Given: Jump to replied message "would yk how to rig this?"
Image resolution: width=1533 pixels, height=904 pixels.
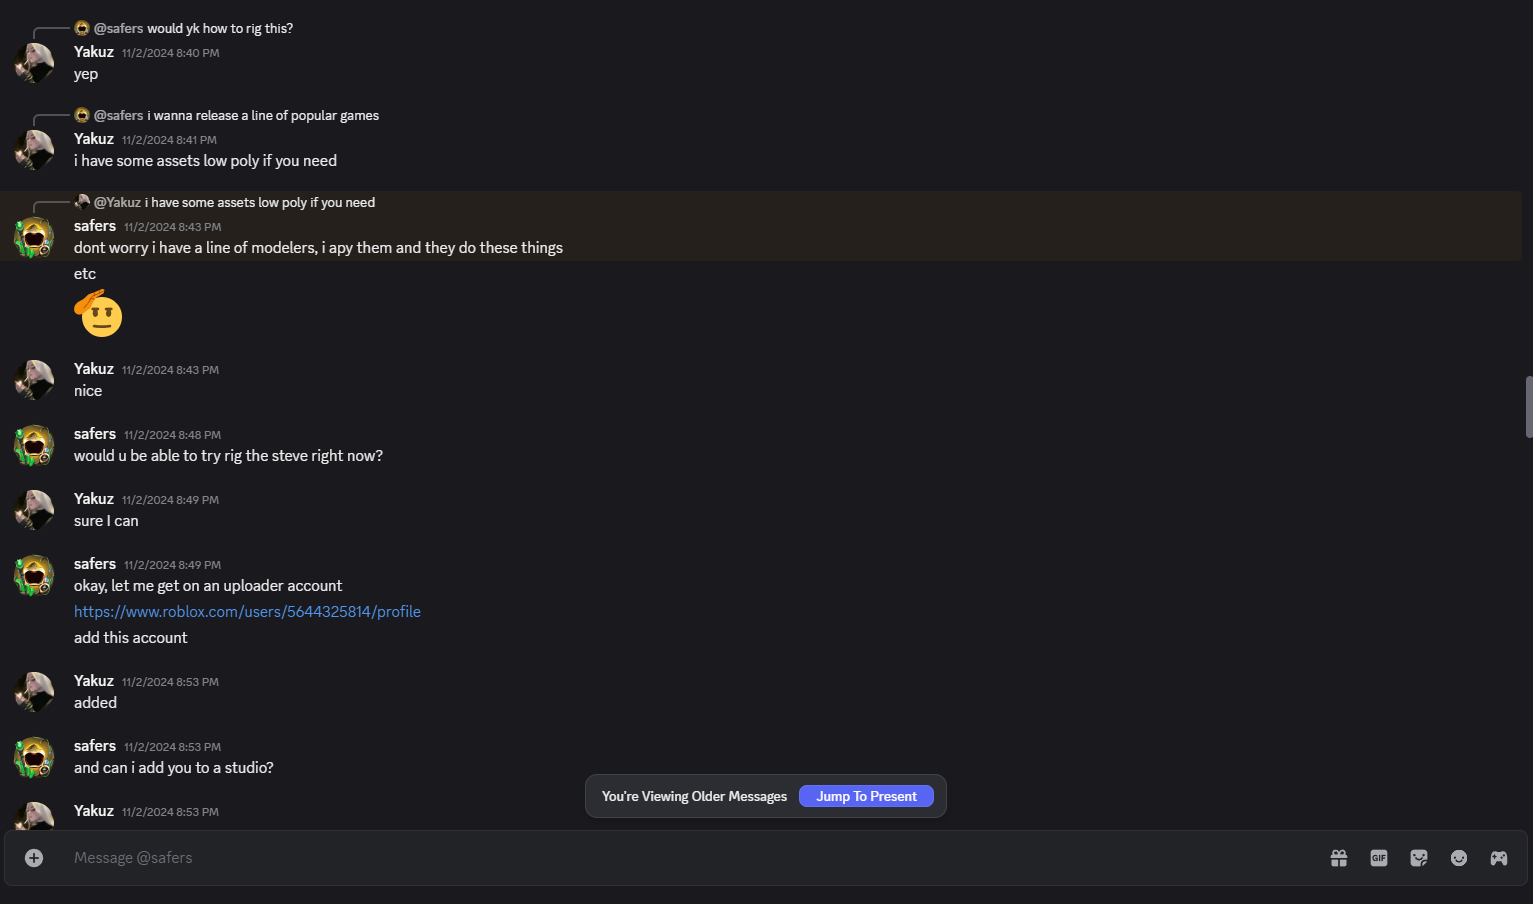Looking at the screenshot, I should (220, 29).
